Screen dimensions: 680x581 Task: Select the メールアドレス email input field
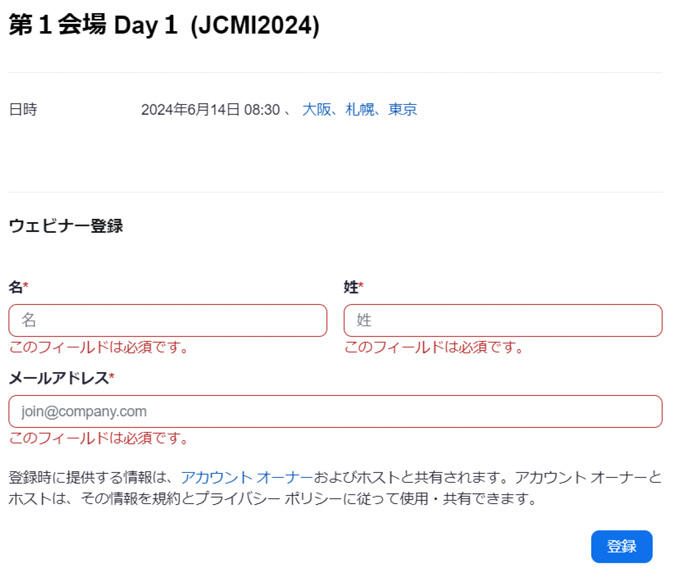coord(335,411)
